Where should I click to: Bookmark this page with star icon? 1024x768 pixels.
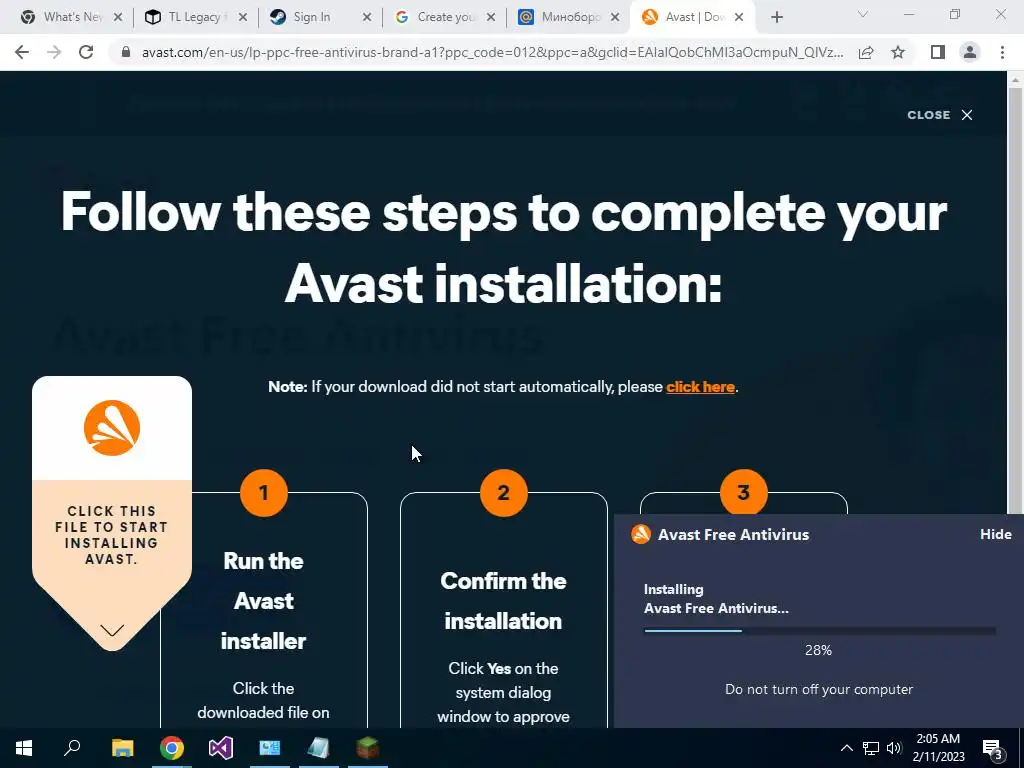coord(898,52)
